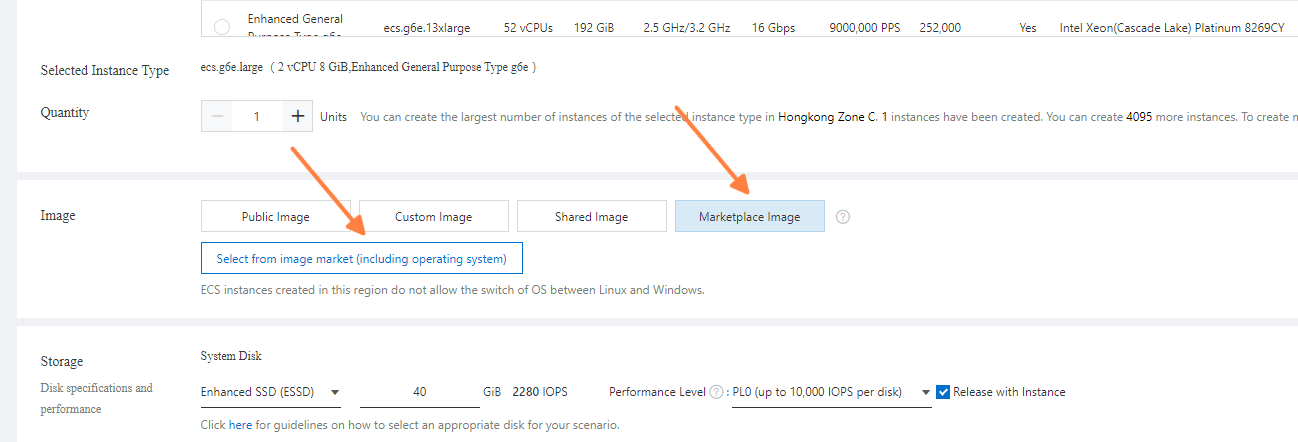Click the Release with Instance label text

[1009, 392]
